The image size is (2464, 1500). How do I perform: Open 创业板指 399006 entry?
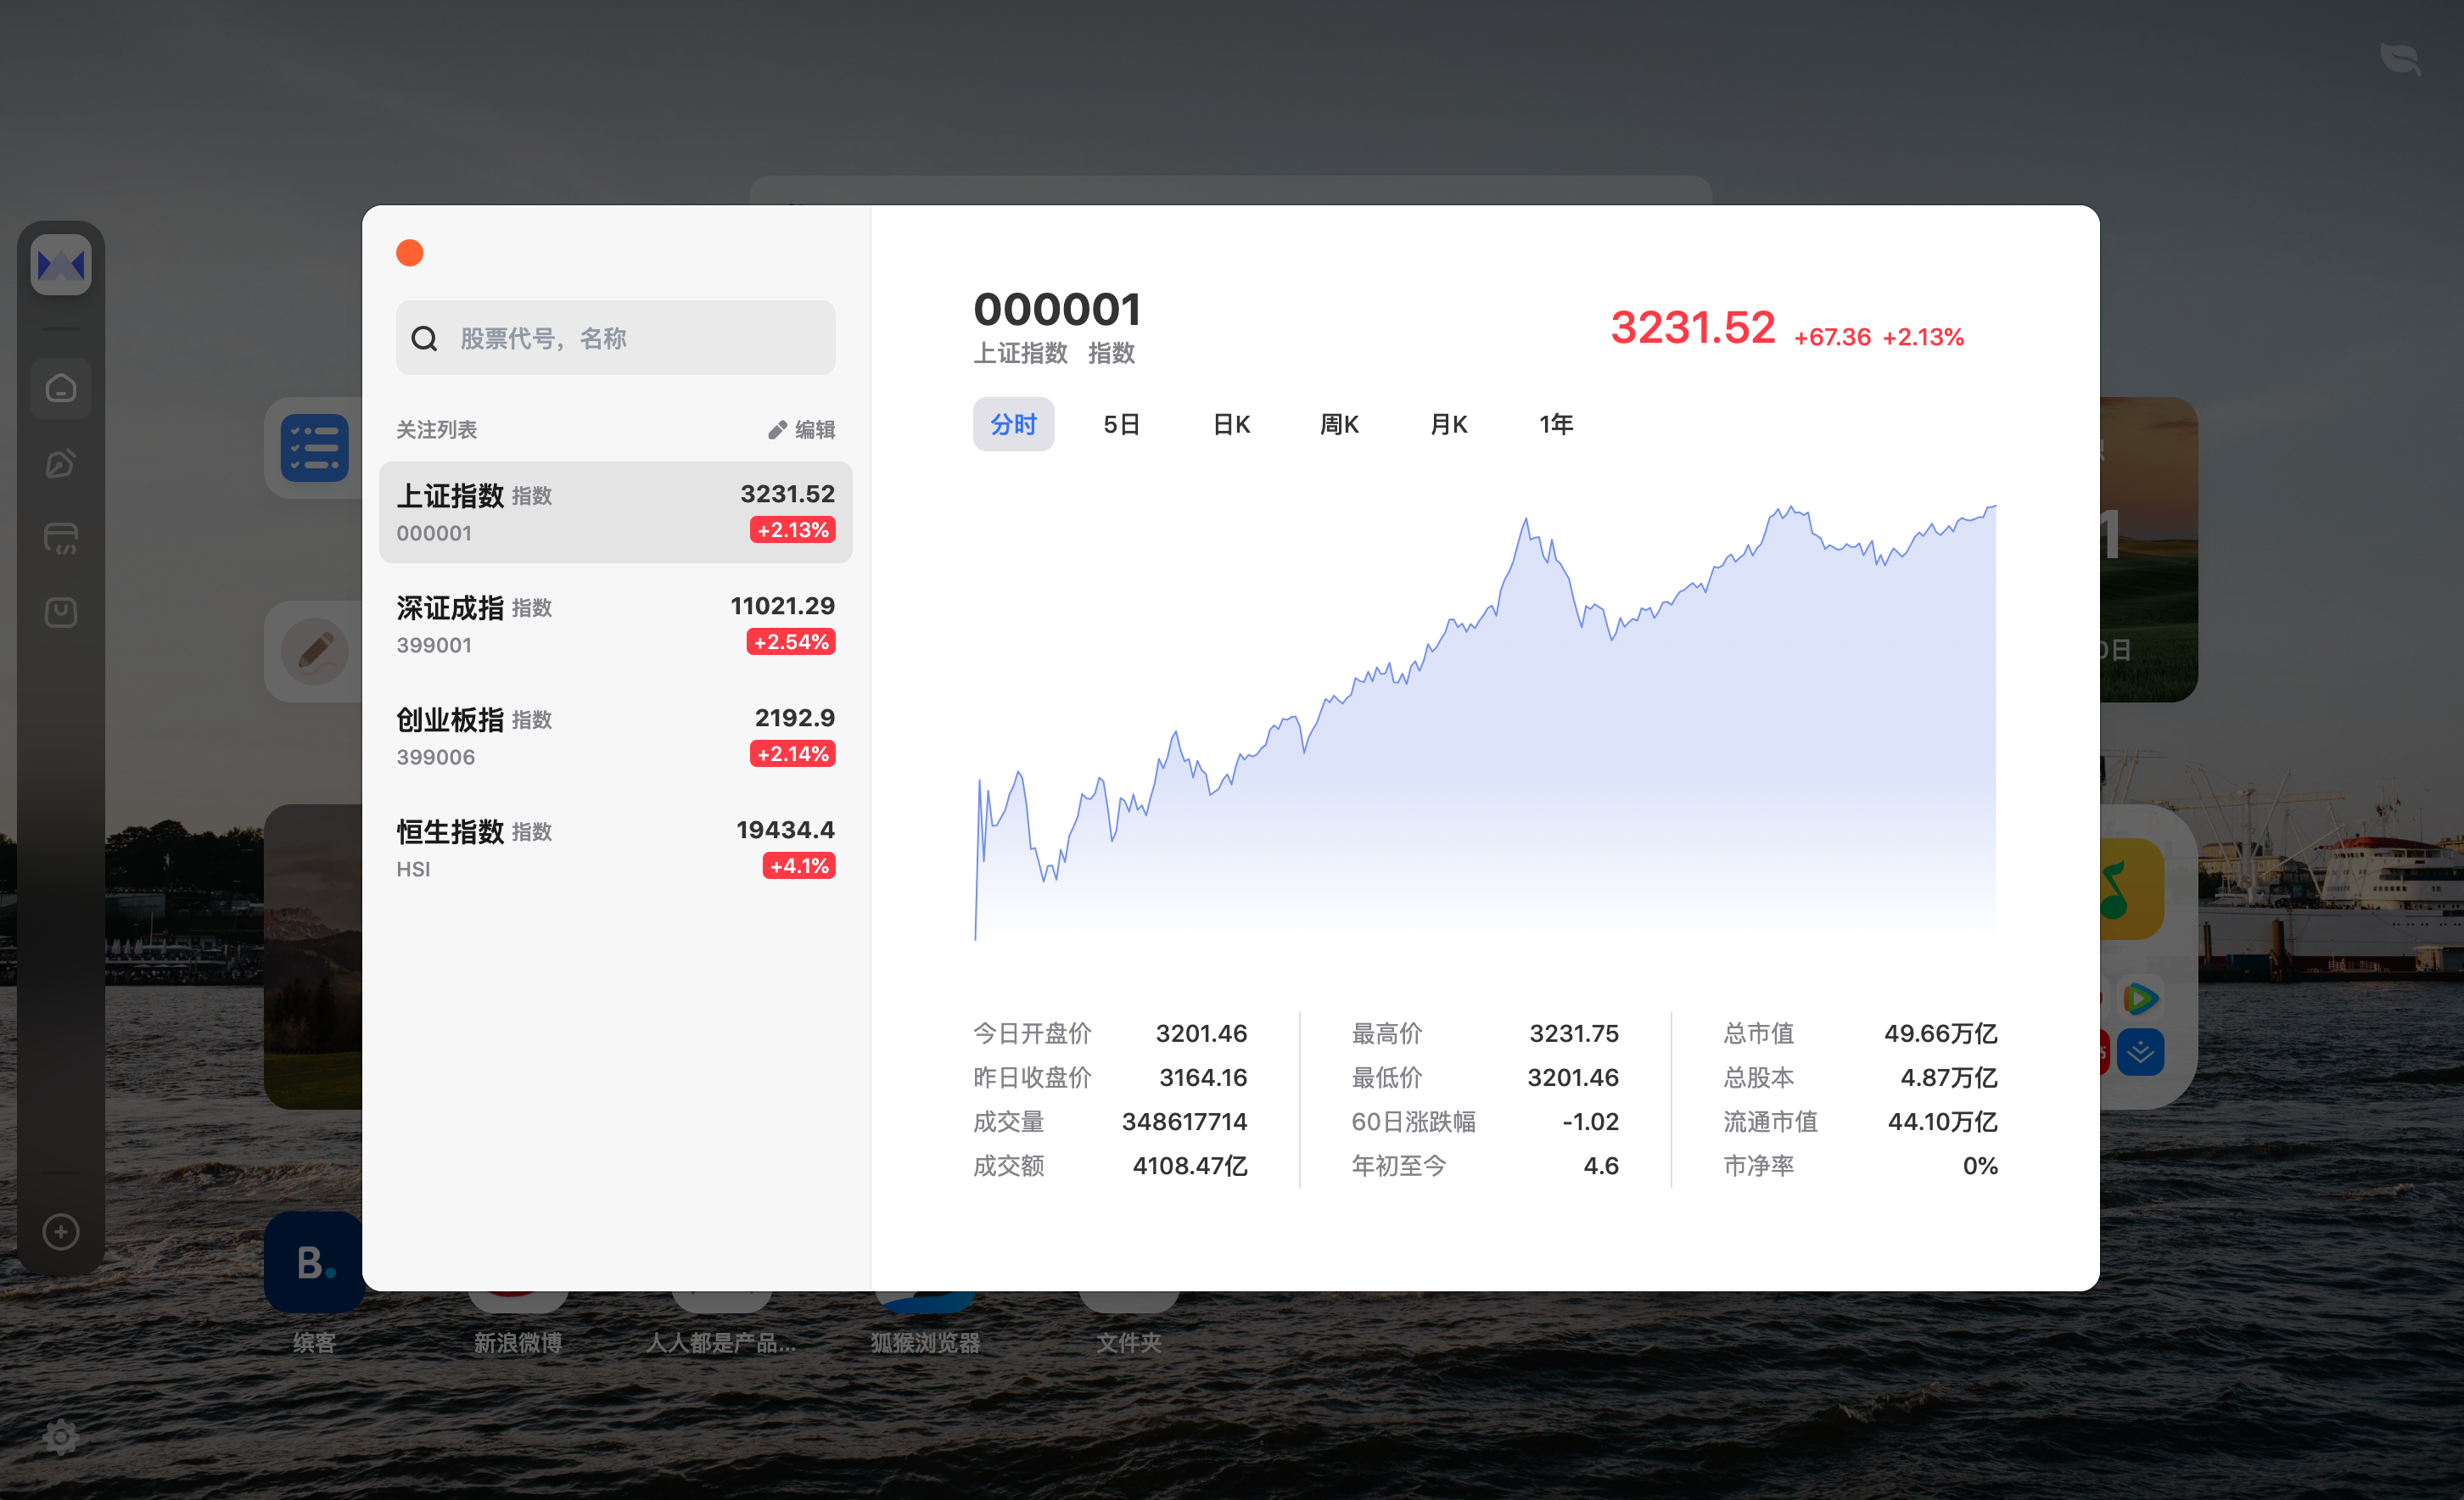615,736
